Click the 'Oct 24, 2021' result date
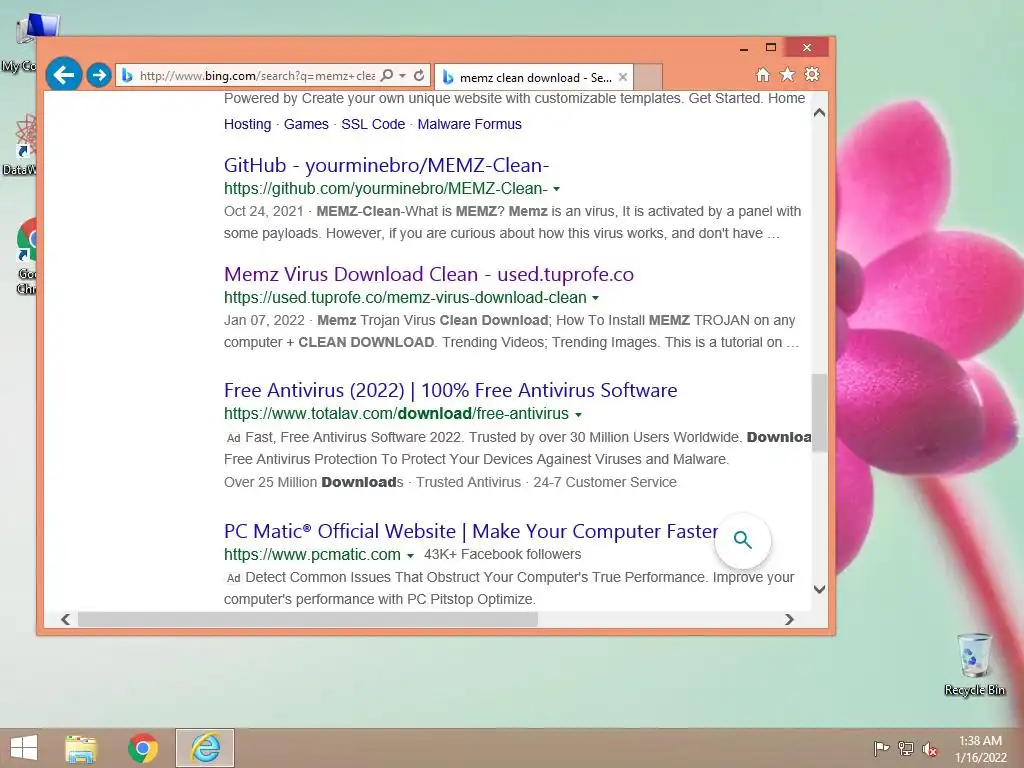The width and height of the screenshot is (1024, 768). tap(264, 212)
